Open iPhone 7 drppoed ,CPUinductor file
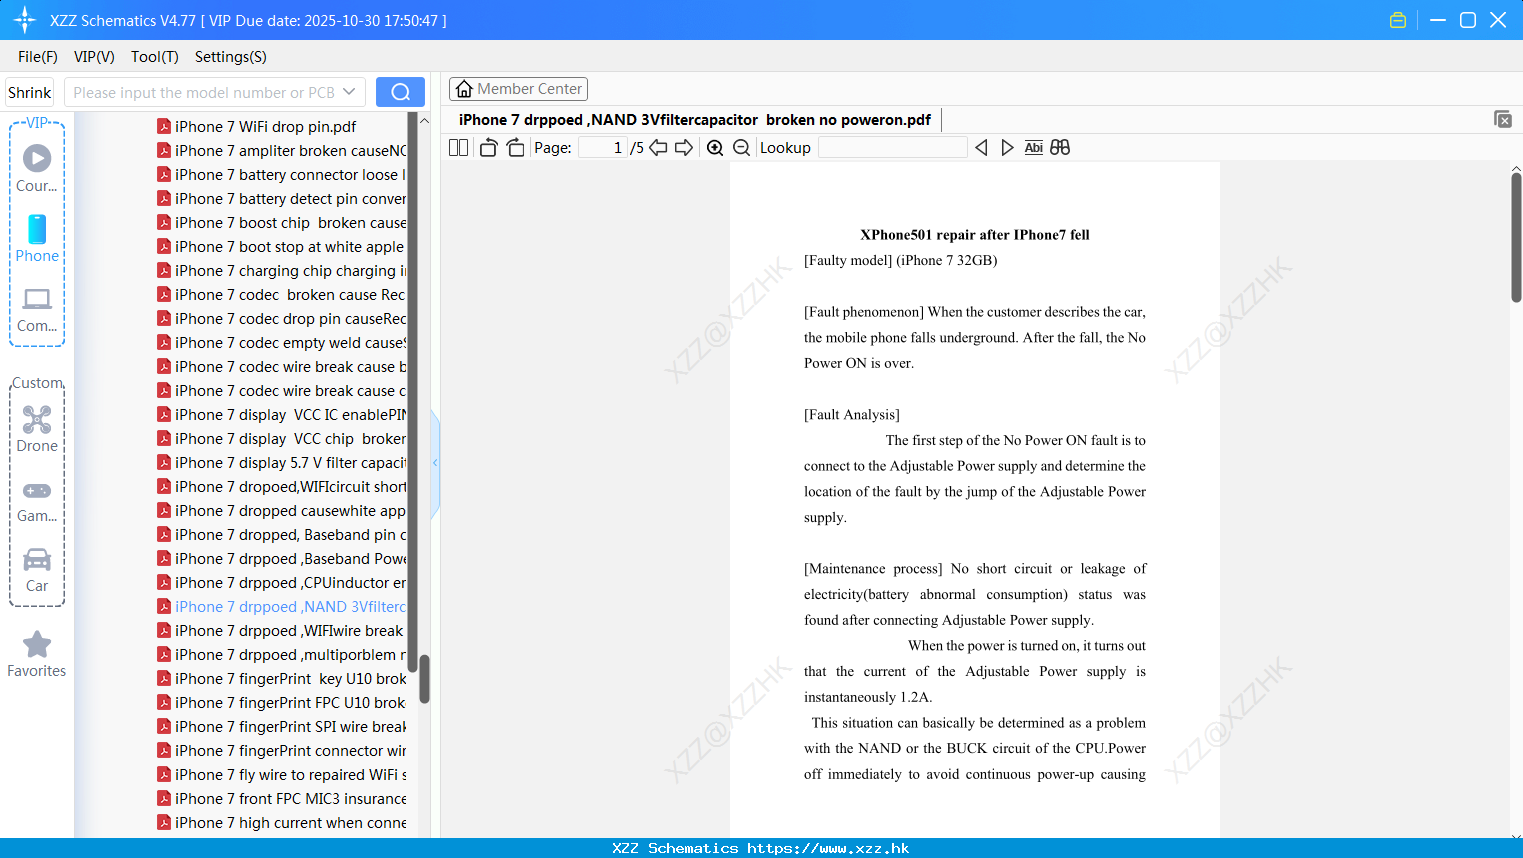 (x=281, y=583)
